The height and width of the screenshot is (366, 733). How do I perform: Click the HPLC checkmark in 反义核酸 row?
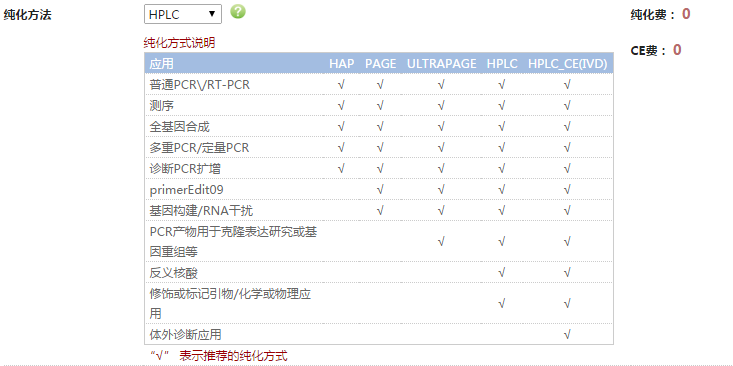502,273
